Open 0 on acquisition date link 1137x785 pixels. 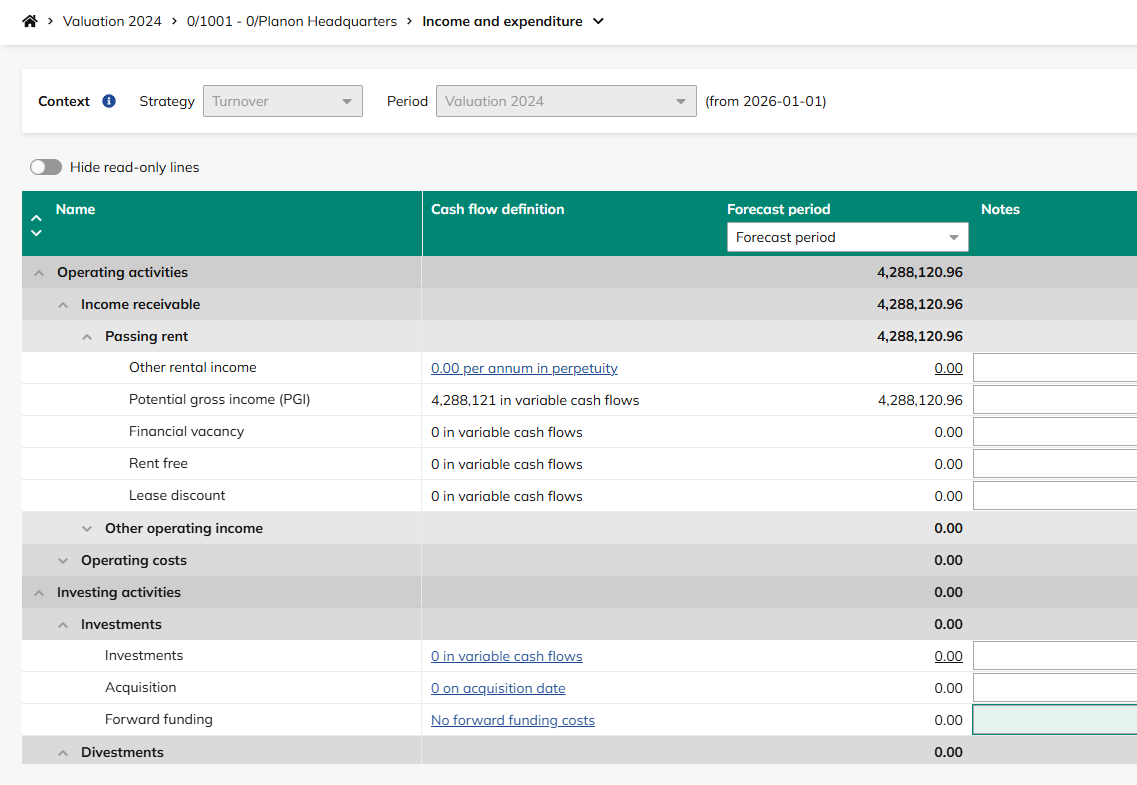(x=498, y=688)
